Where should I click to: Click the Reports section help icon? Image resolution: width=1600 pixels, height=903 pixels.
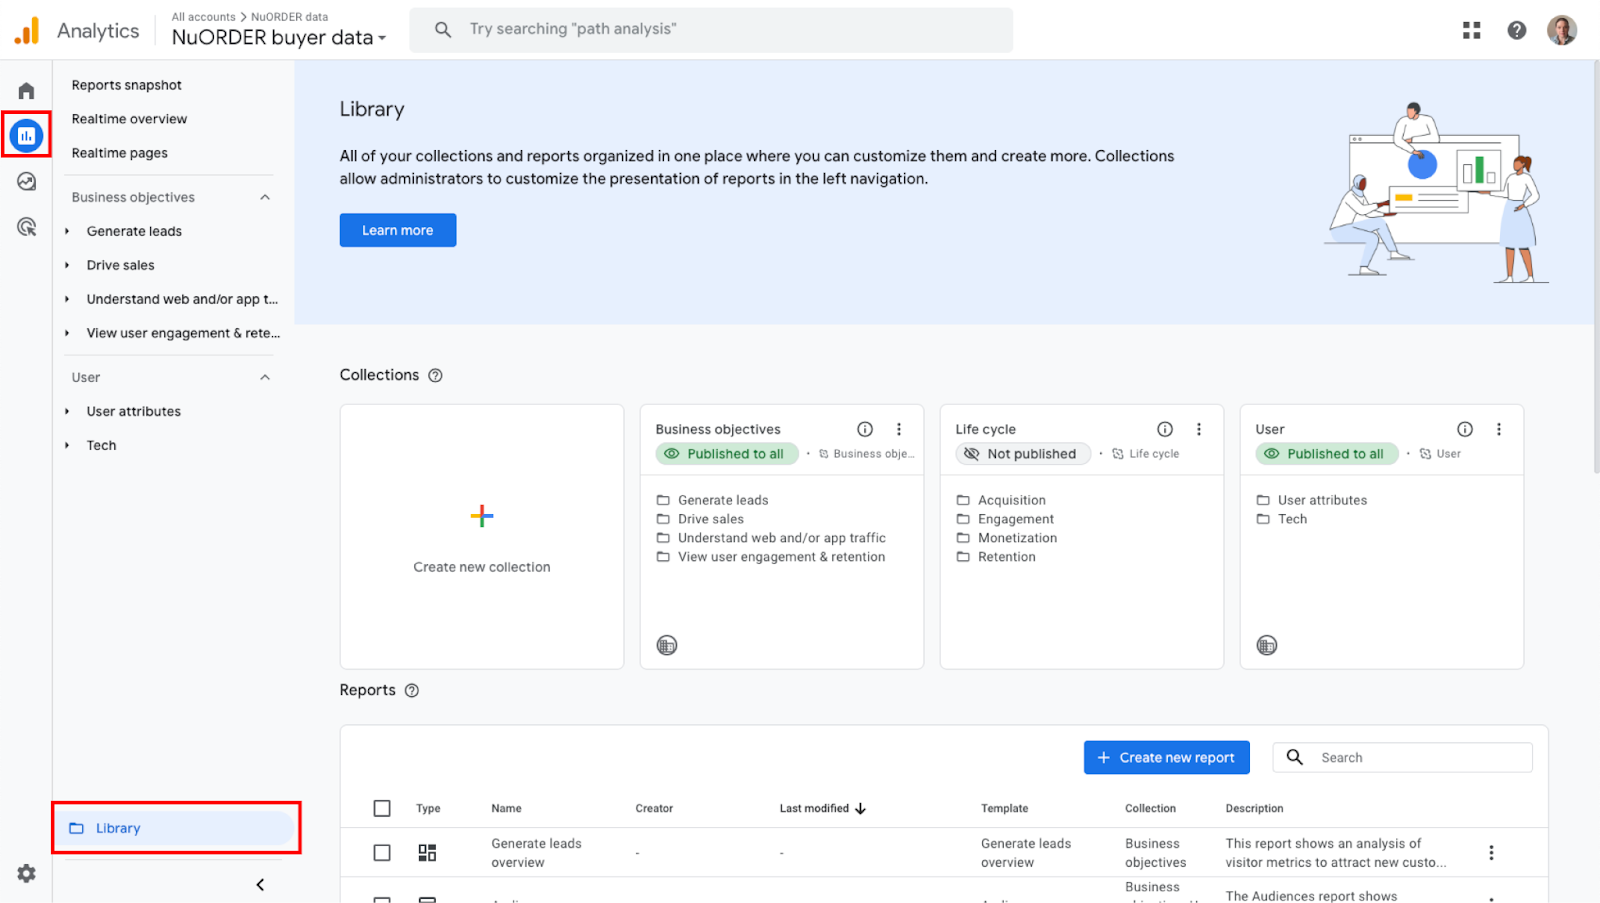click(x=412, y=691)
